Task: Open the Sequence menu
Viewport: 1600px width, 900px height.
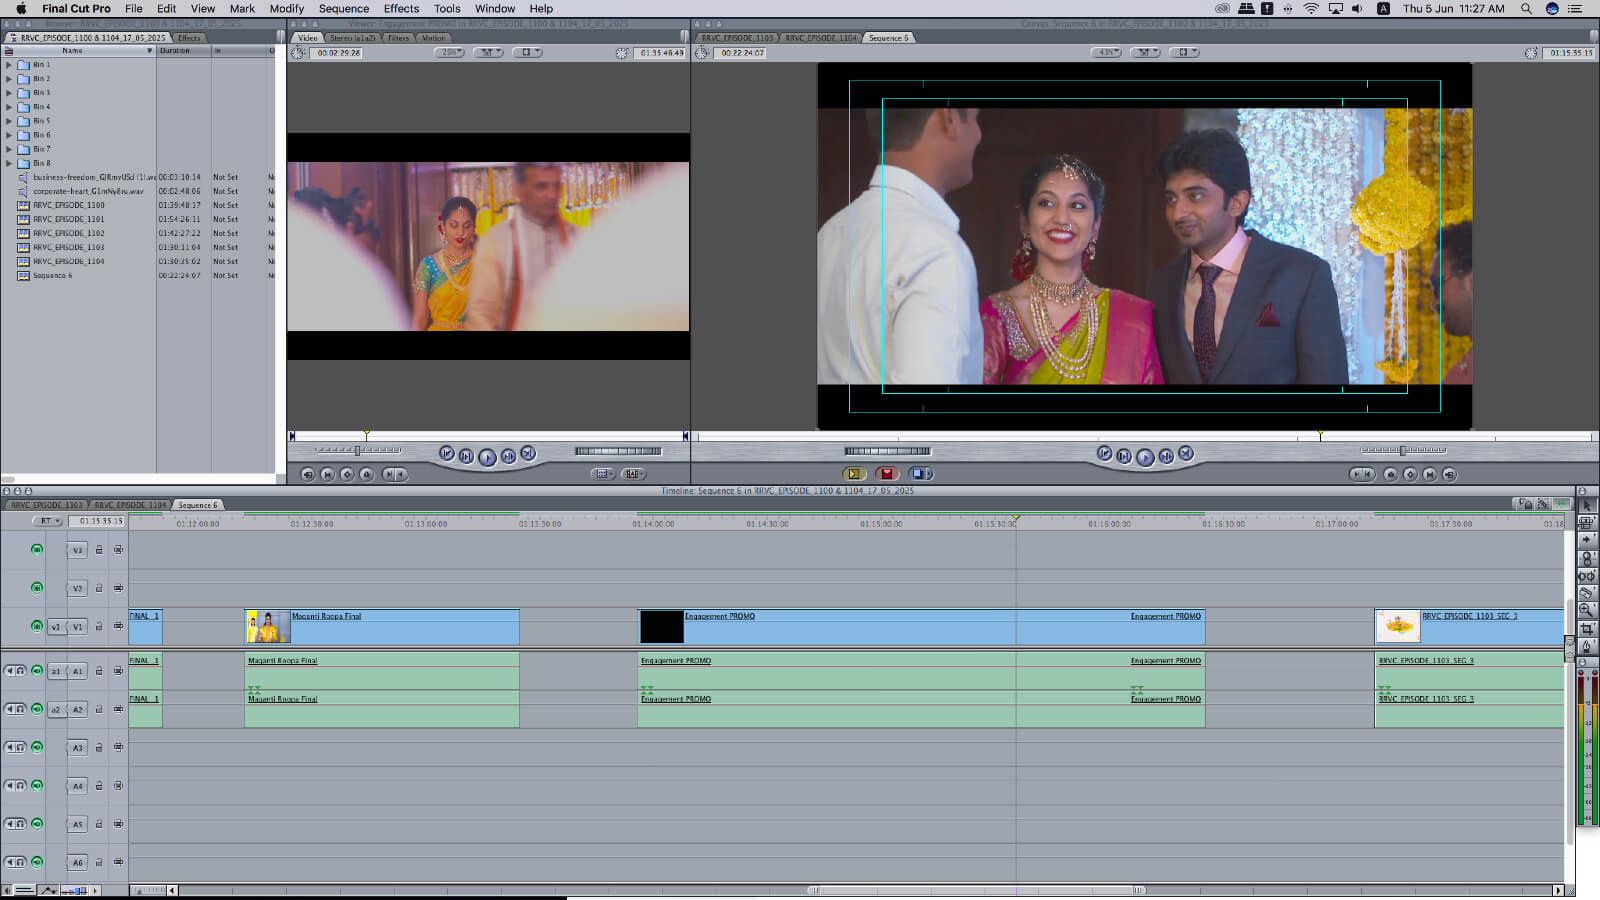Action: (x=343, y=9)
